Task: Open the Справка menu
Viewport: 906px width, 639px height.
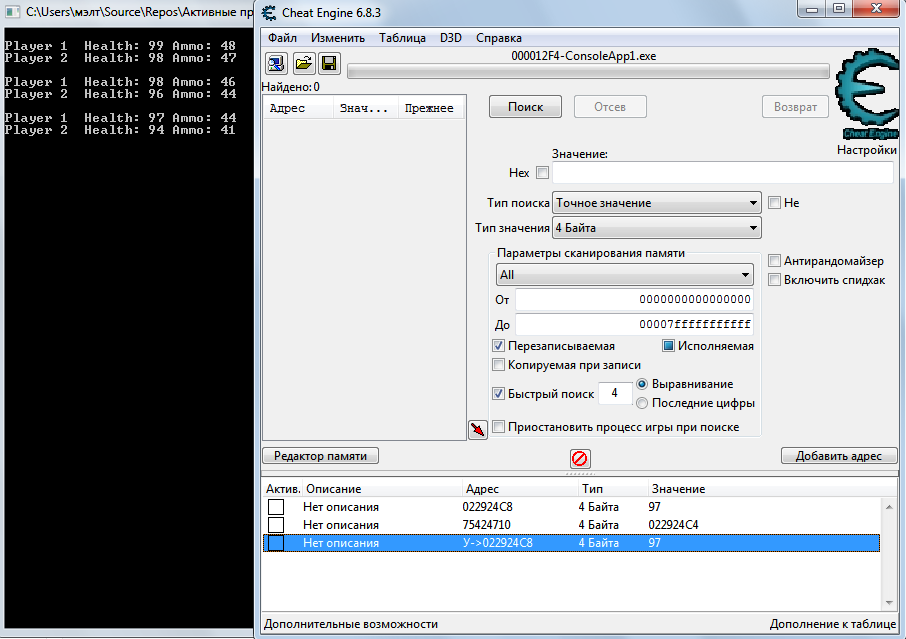Action: 498,38
